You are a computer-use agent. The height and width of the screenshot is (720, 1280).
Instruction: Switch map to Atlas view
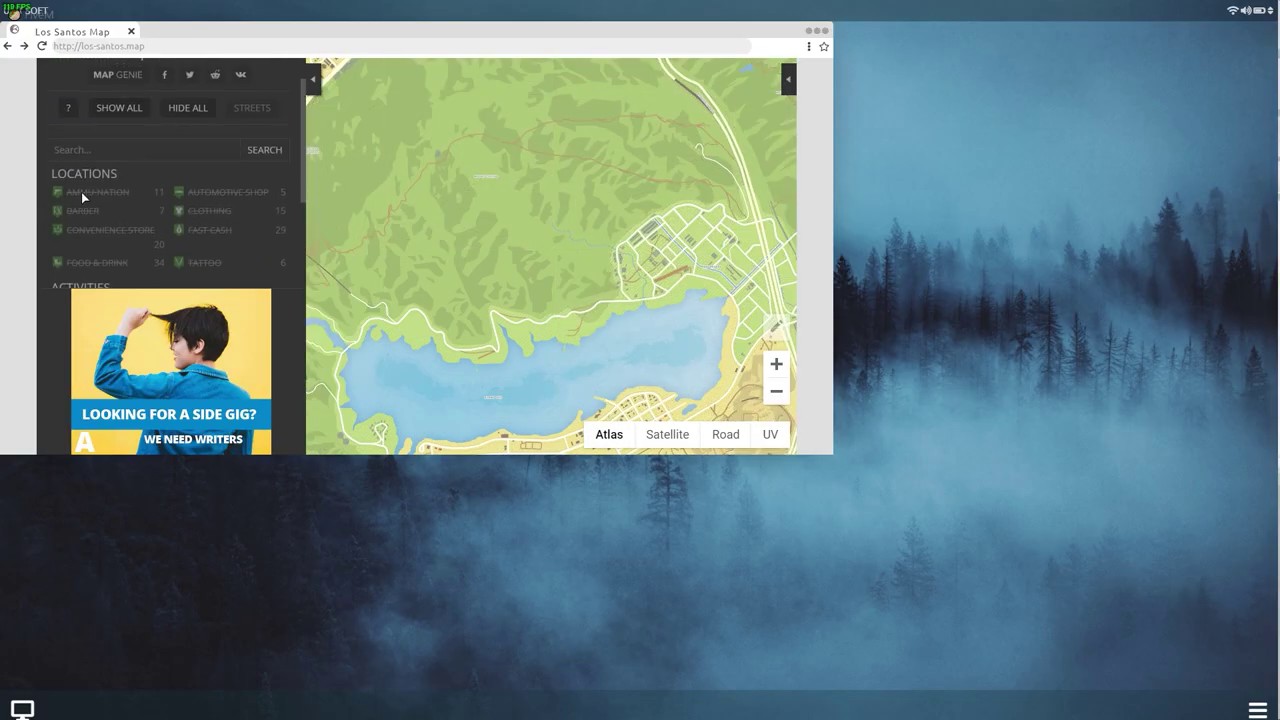[609, 435]
